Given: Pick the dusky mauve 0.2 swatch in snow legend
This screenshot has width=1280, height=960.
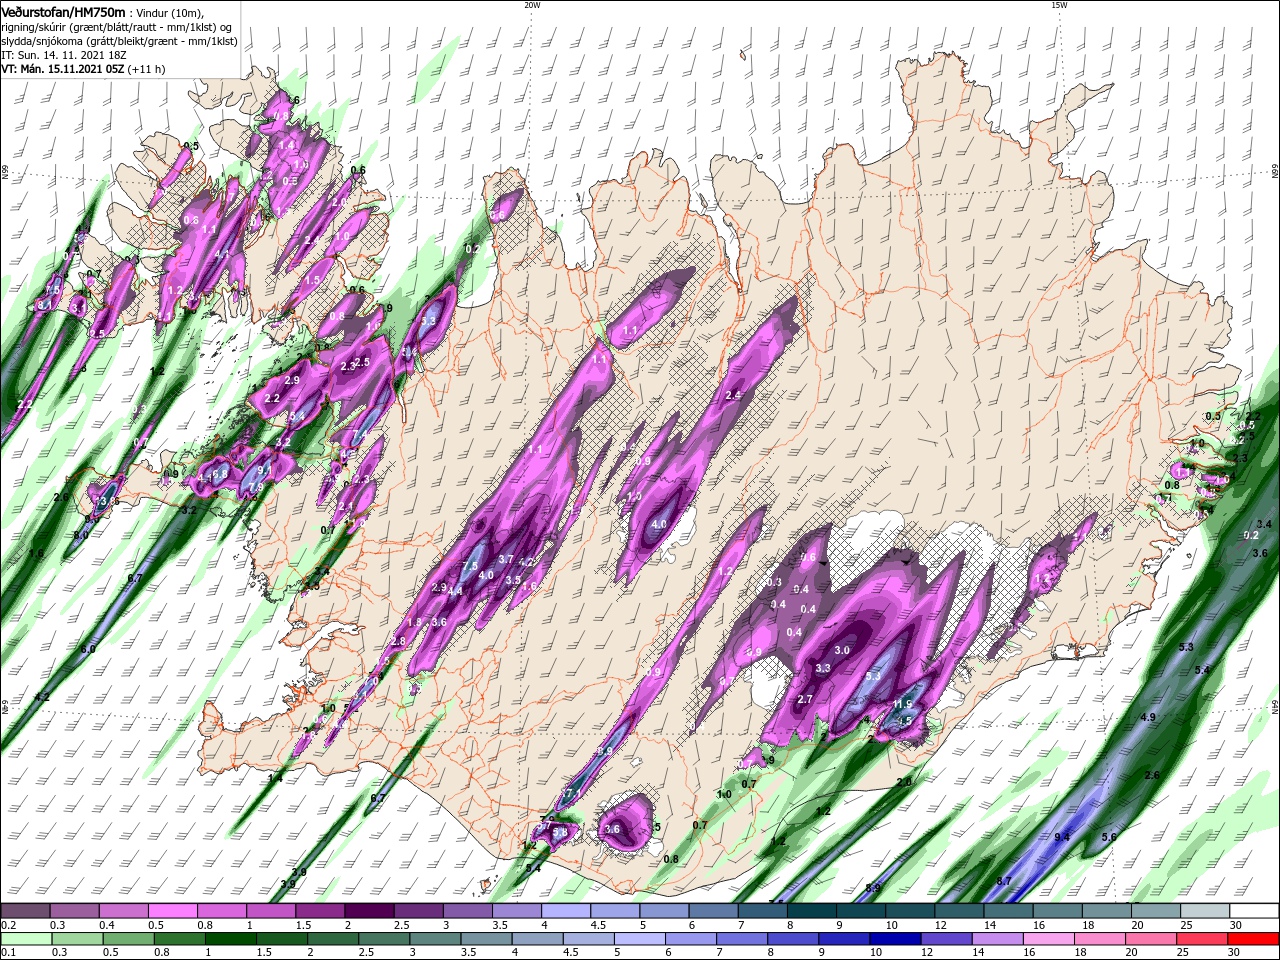Looking at the screenshot, I should [x=26, y=911].
